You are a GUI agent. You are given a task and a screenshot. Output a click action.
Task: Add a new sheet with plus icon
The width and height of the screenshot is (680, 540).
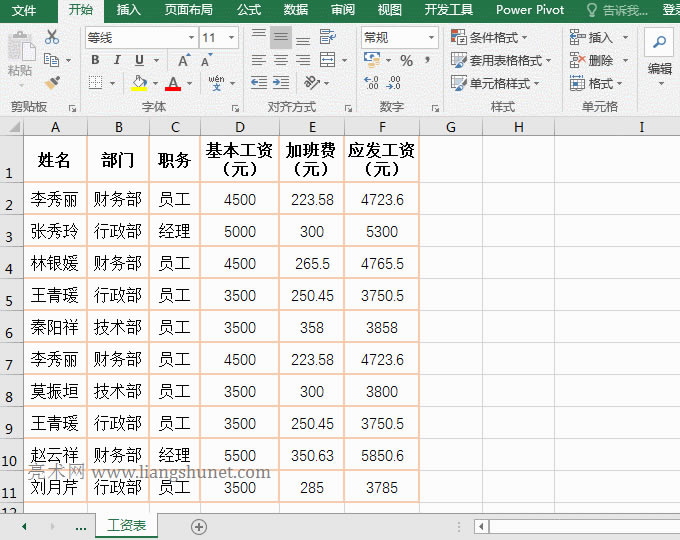tap(199, 526)
